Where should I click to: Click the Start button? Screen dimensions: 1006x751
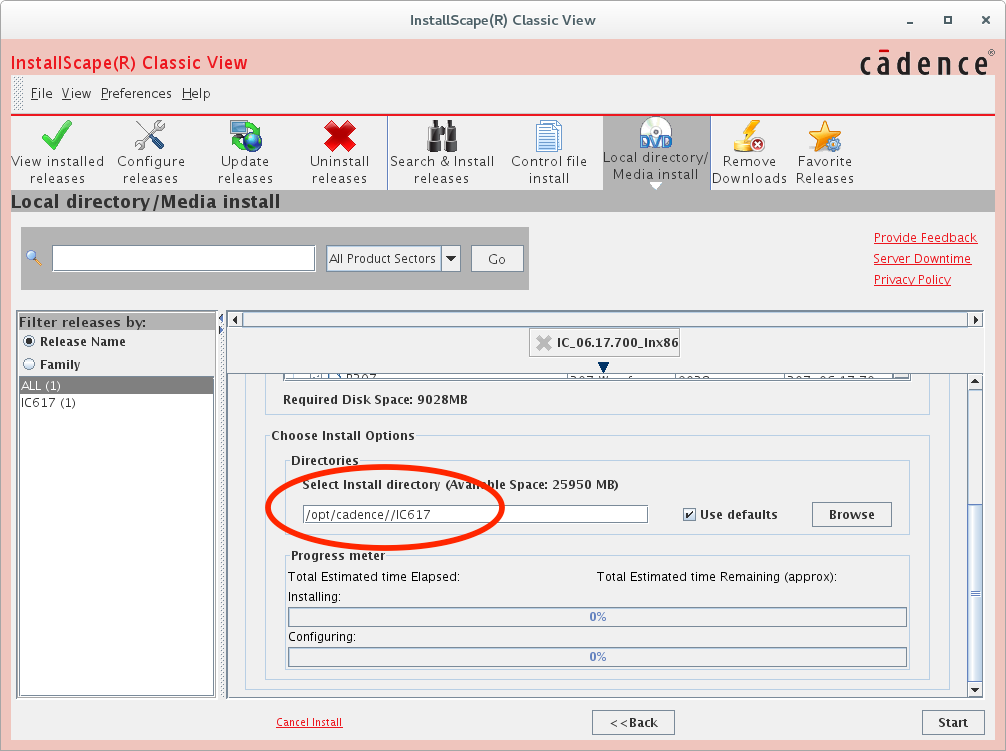(x=953, y=722)
